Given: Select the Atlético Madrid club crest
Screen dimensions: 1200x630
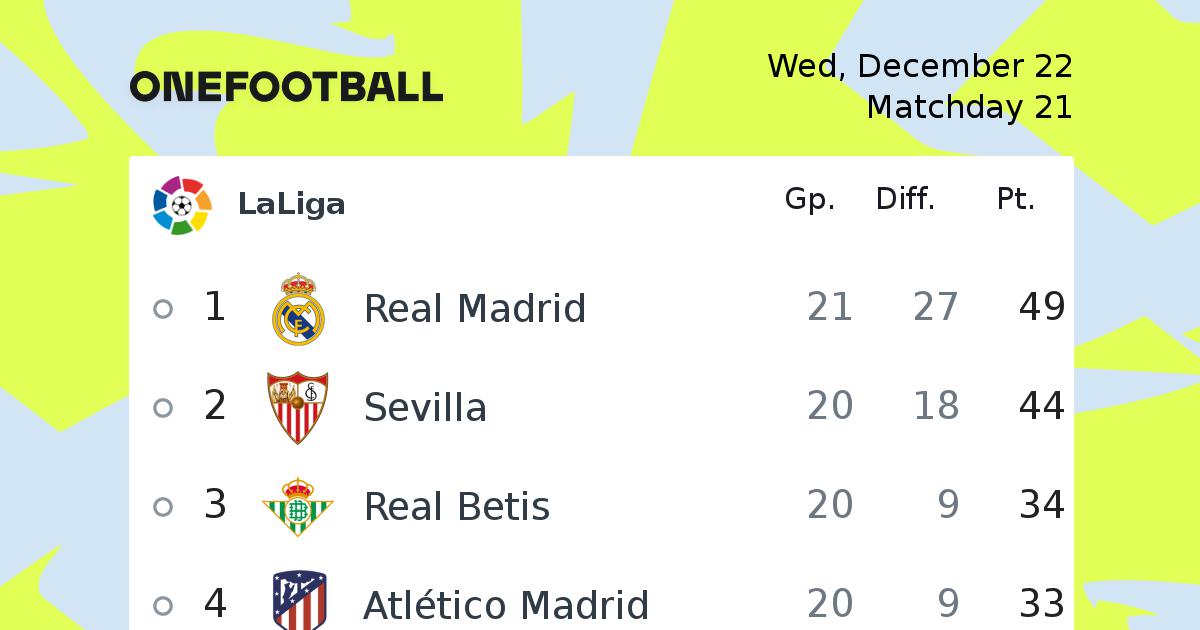Looking at the screenshot, I should (299, 601).
